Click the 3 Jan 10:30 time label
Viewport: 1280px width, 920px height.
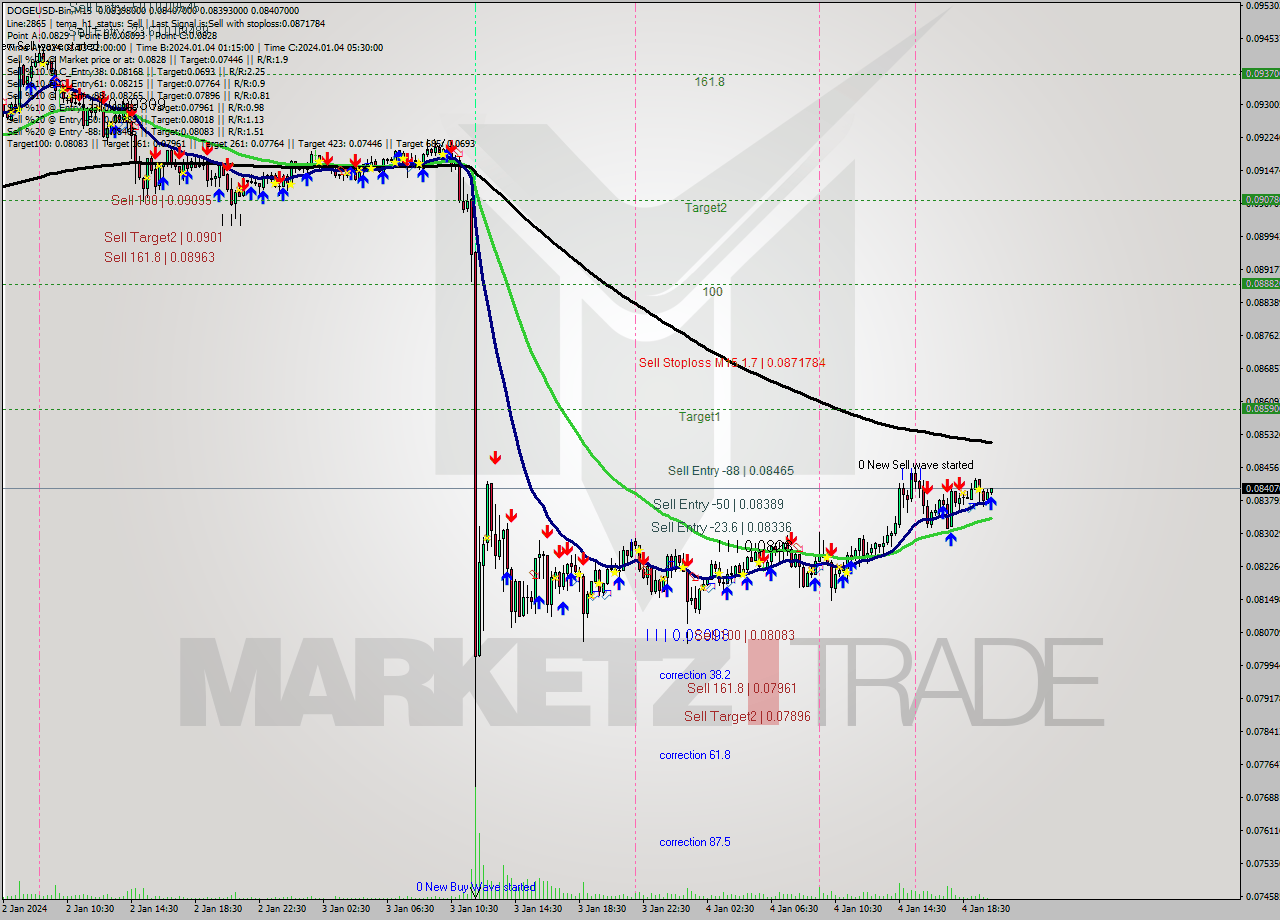click(475, 909)
